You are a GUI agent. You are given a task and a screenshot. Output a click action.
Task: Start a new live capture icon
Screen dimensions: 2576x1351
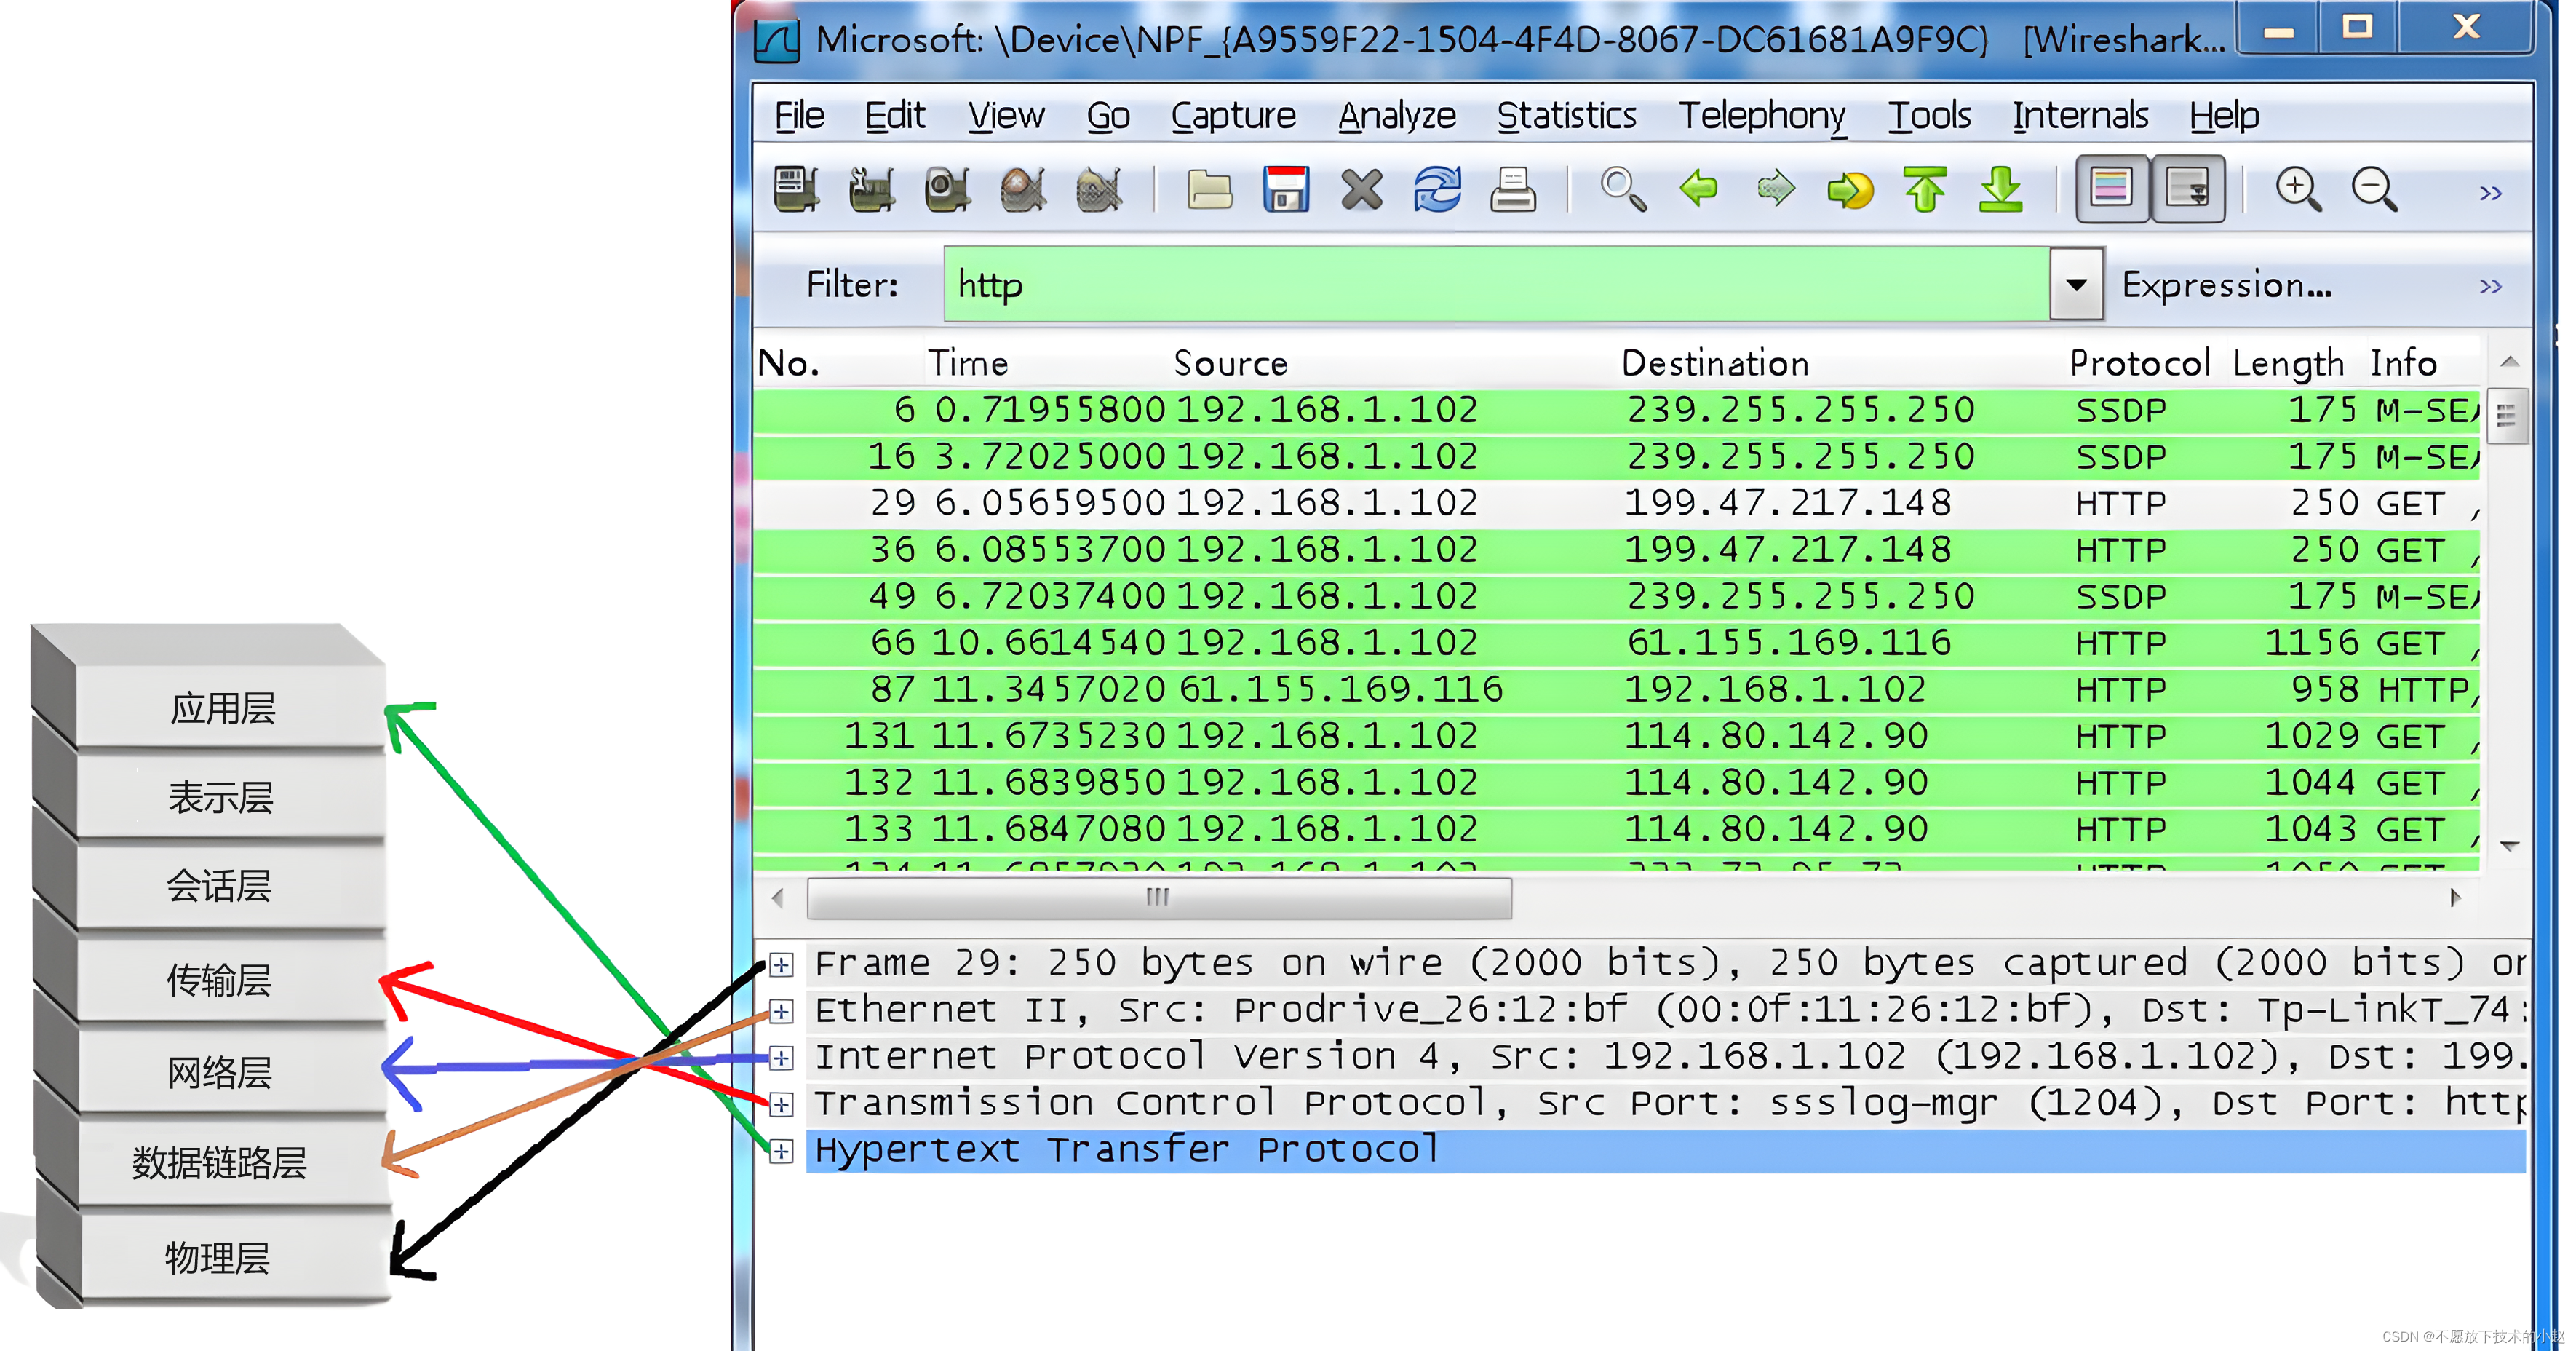tap(947, 189)
